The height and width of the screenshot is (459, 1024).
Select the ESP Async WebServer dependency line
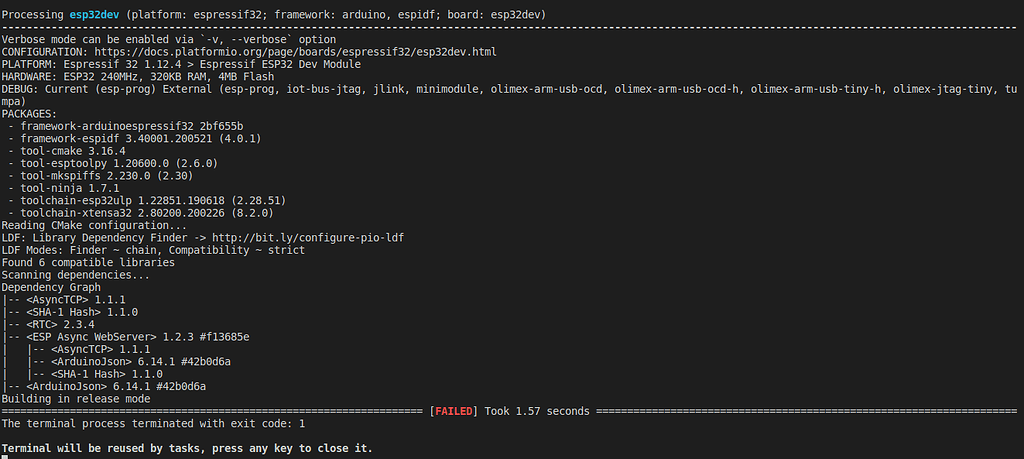(126, 337)
